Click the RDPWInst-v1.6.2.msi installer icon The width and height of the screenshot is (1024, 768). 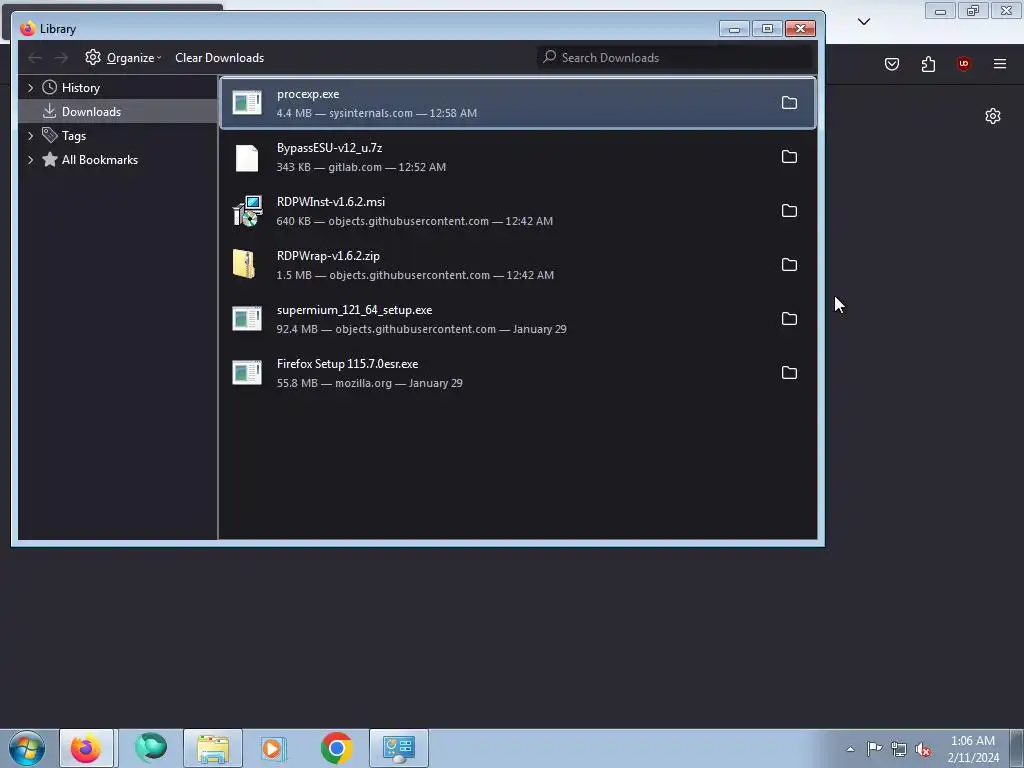[247, 210]
